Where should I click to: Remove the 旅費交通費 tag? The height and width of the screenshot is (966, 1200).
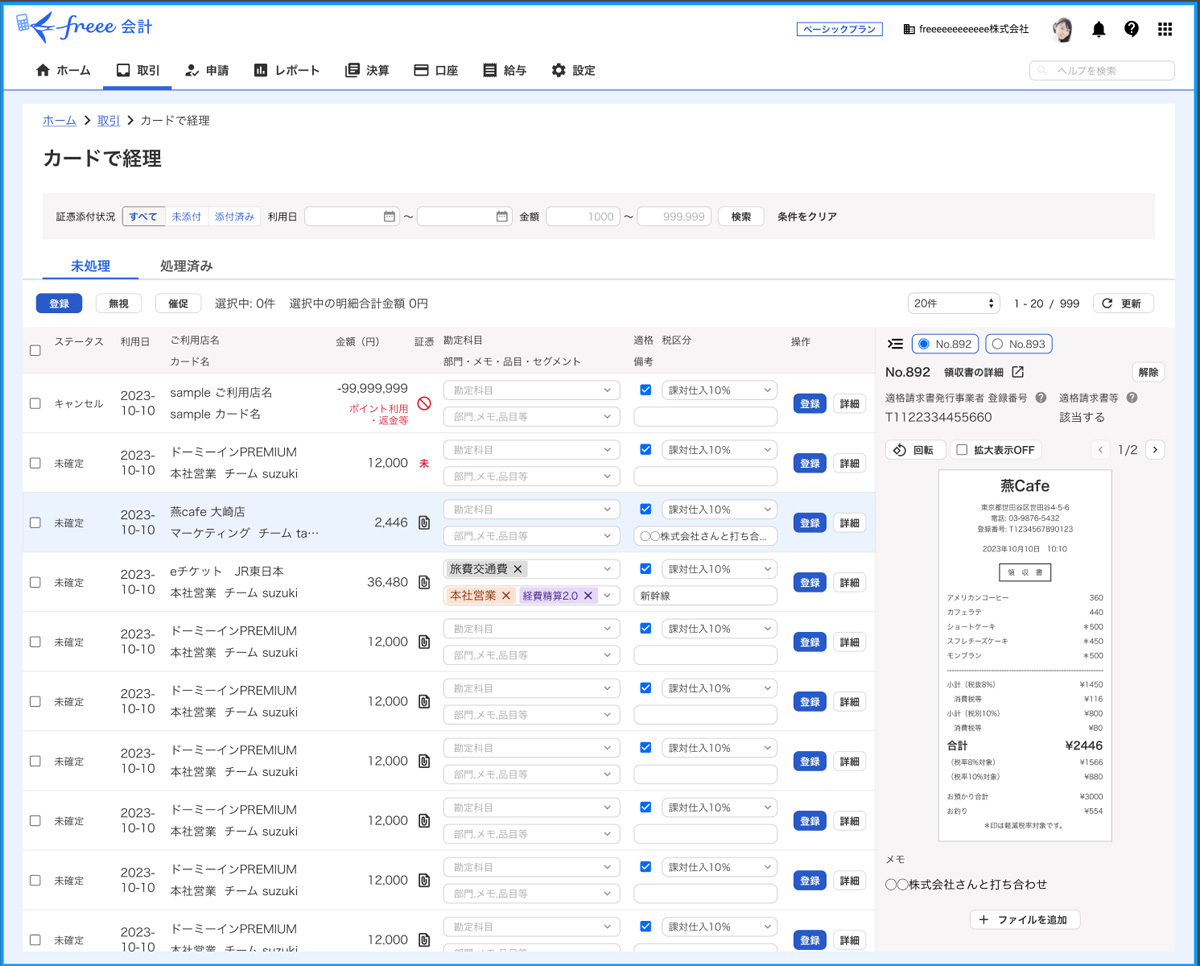517,569
